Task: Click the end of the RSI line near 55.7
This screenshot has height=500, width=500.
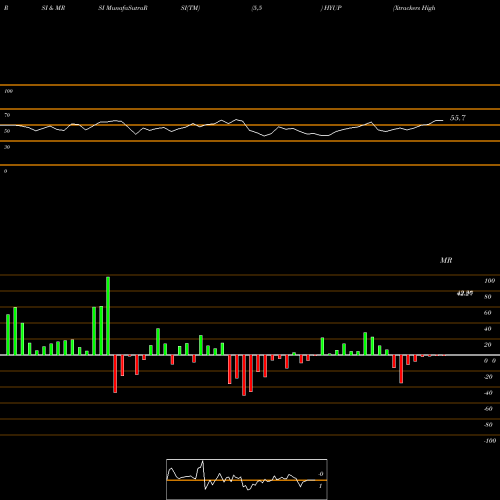Action: (443, 120)
